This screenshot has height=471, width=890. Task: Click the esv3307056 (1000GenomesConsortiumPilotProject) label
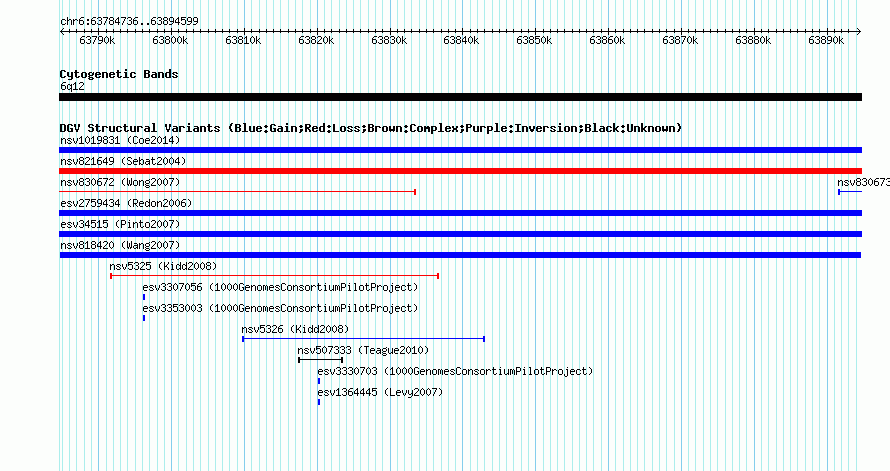[x=280, y=287]
